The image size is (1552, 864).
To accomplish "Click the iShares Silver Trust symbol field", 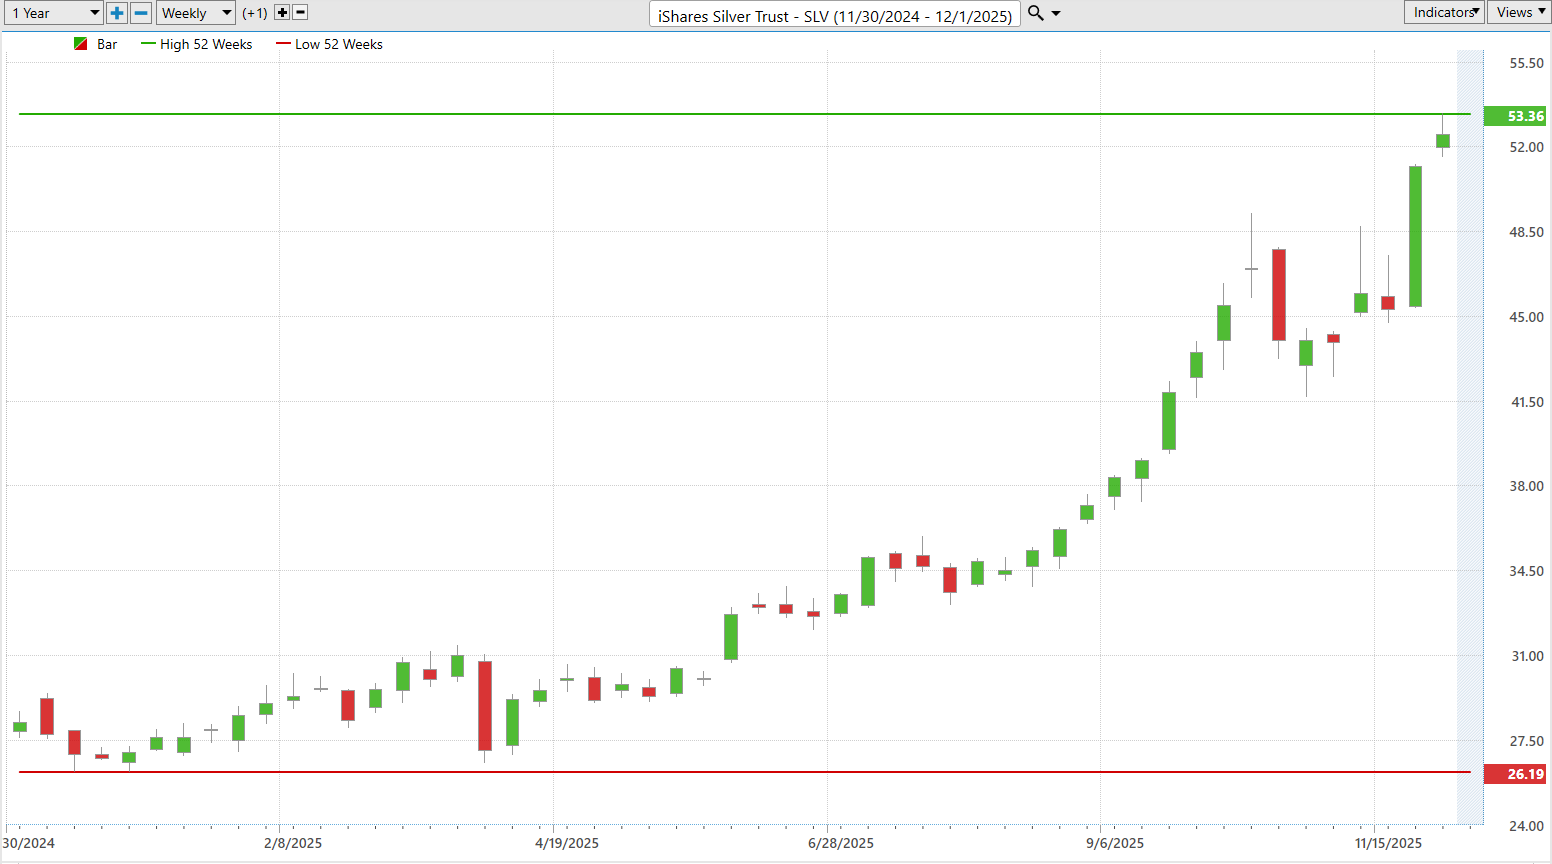I will [x=835, y=15].
